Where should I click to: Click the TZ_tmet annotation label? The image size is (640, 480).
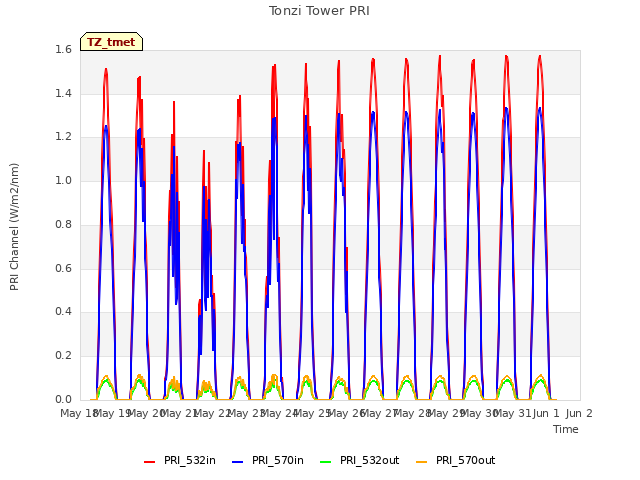click(111, 42)
